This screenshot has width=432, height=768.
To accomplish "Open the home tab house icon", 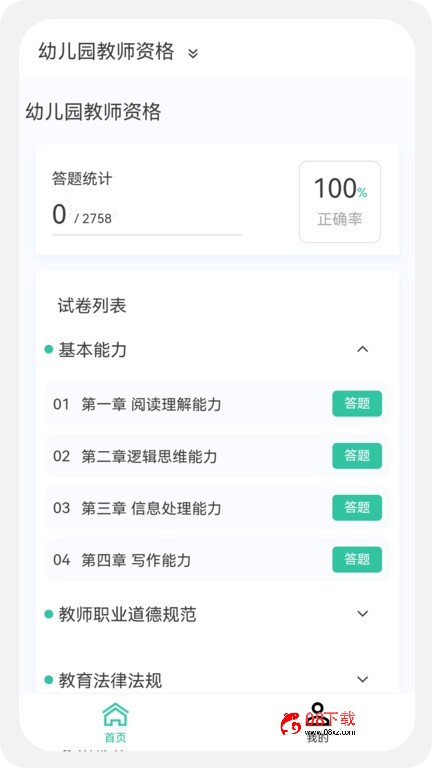I will click(116, 715).
